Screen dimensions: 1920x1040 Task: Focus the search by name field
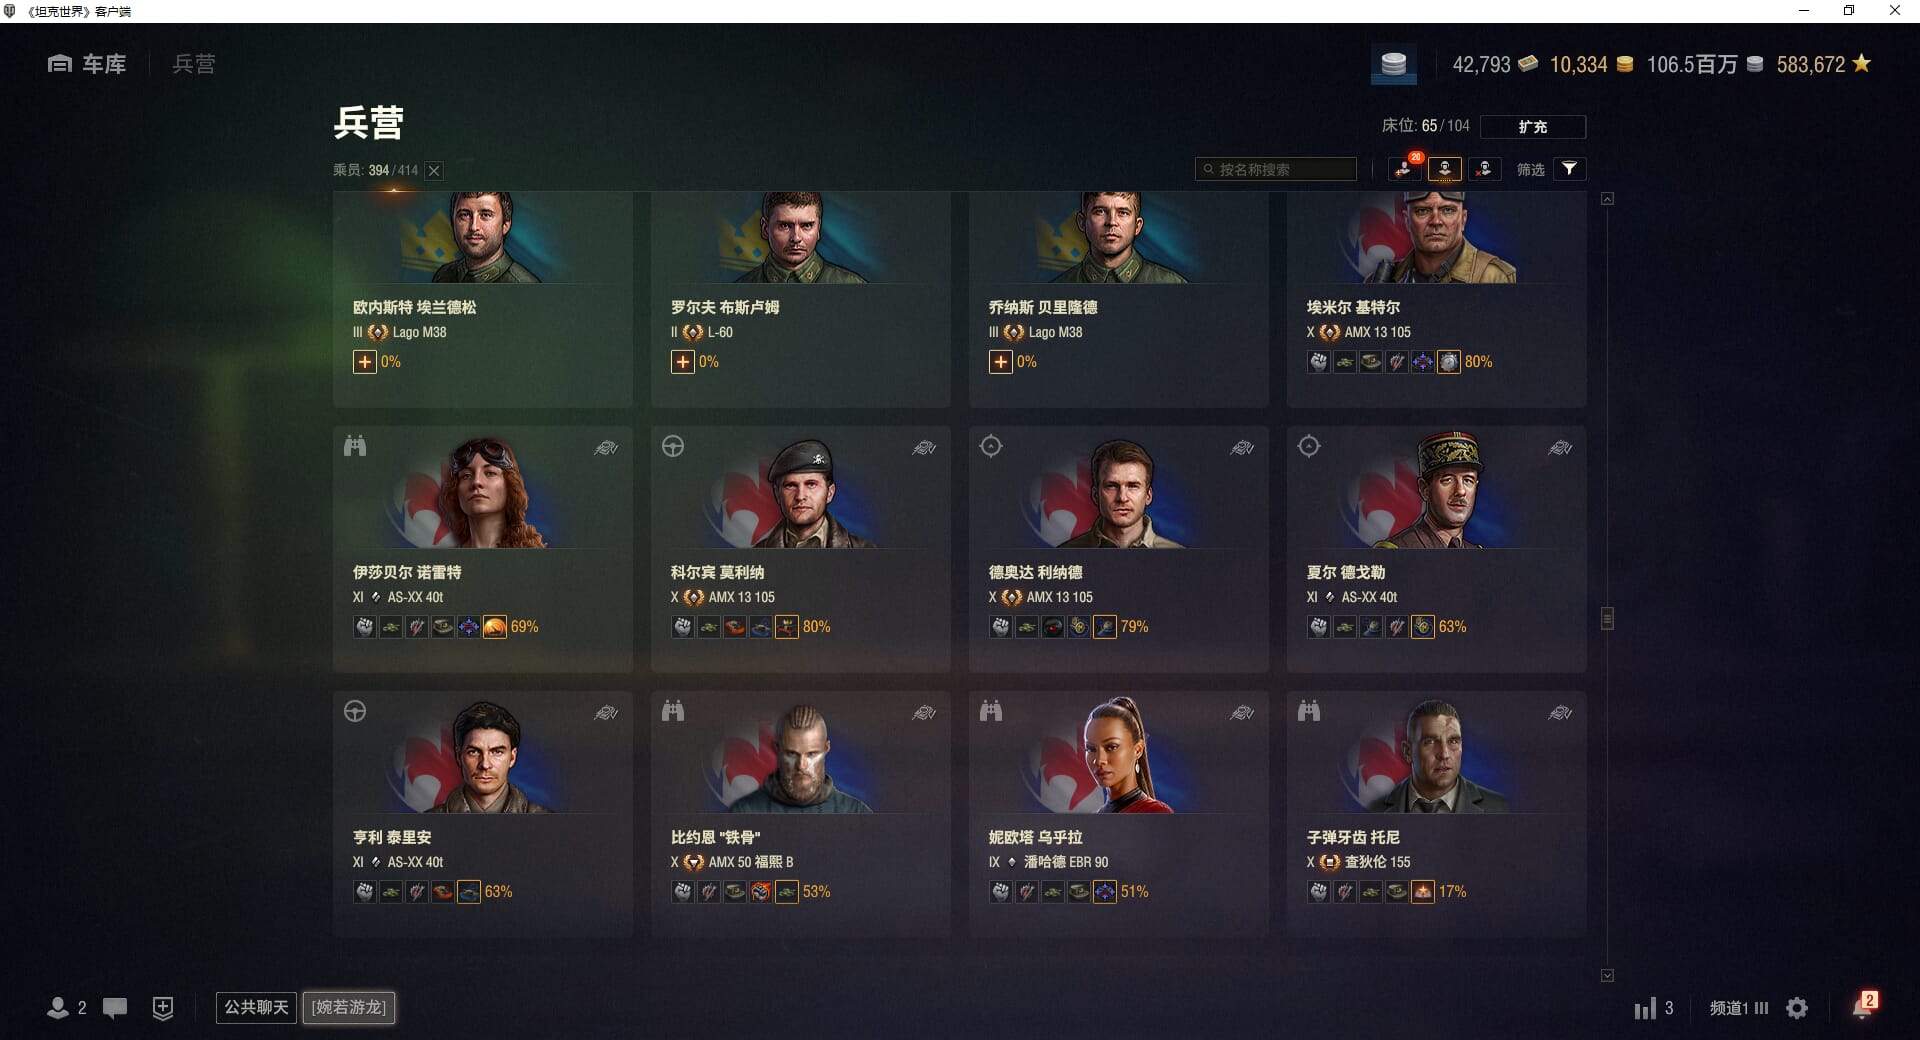point(1276,169)
